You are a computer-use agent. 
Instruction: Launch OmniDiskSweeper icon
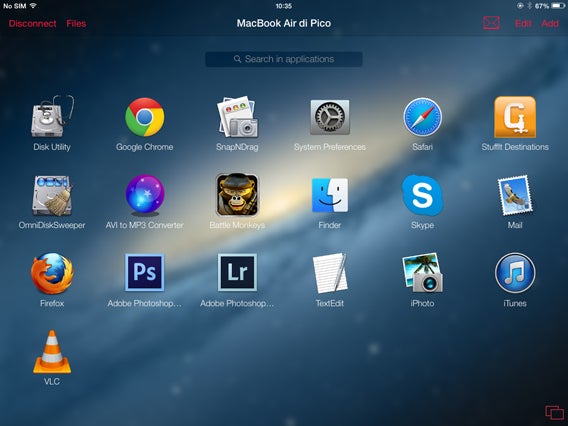[52, 196]
